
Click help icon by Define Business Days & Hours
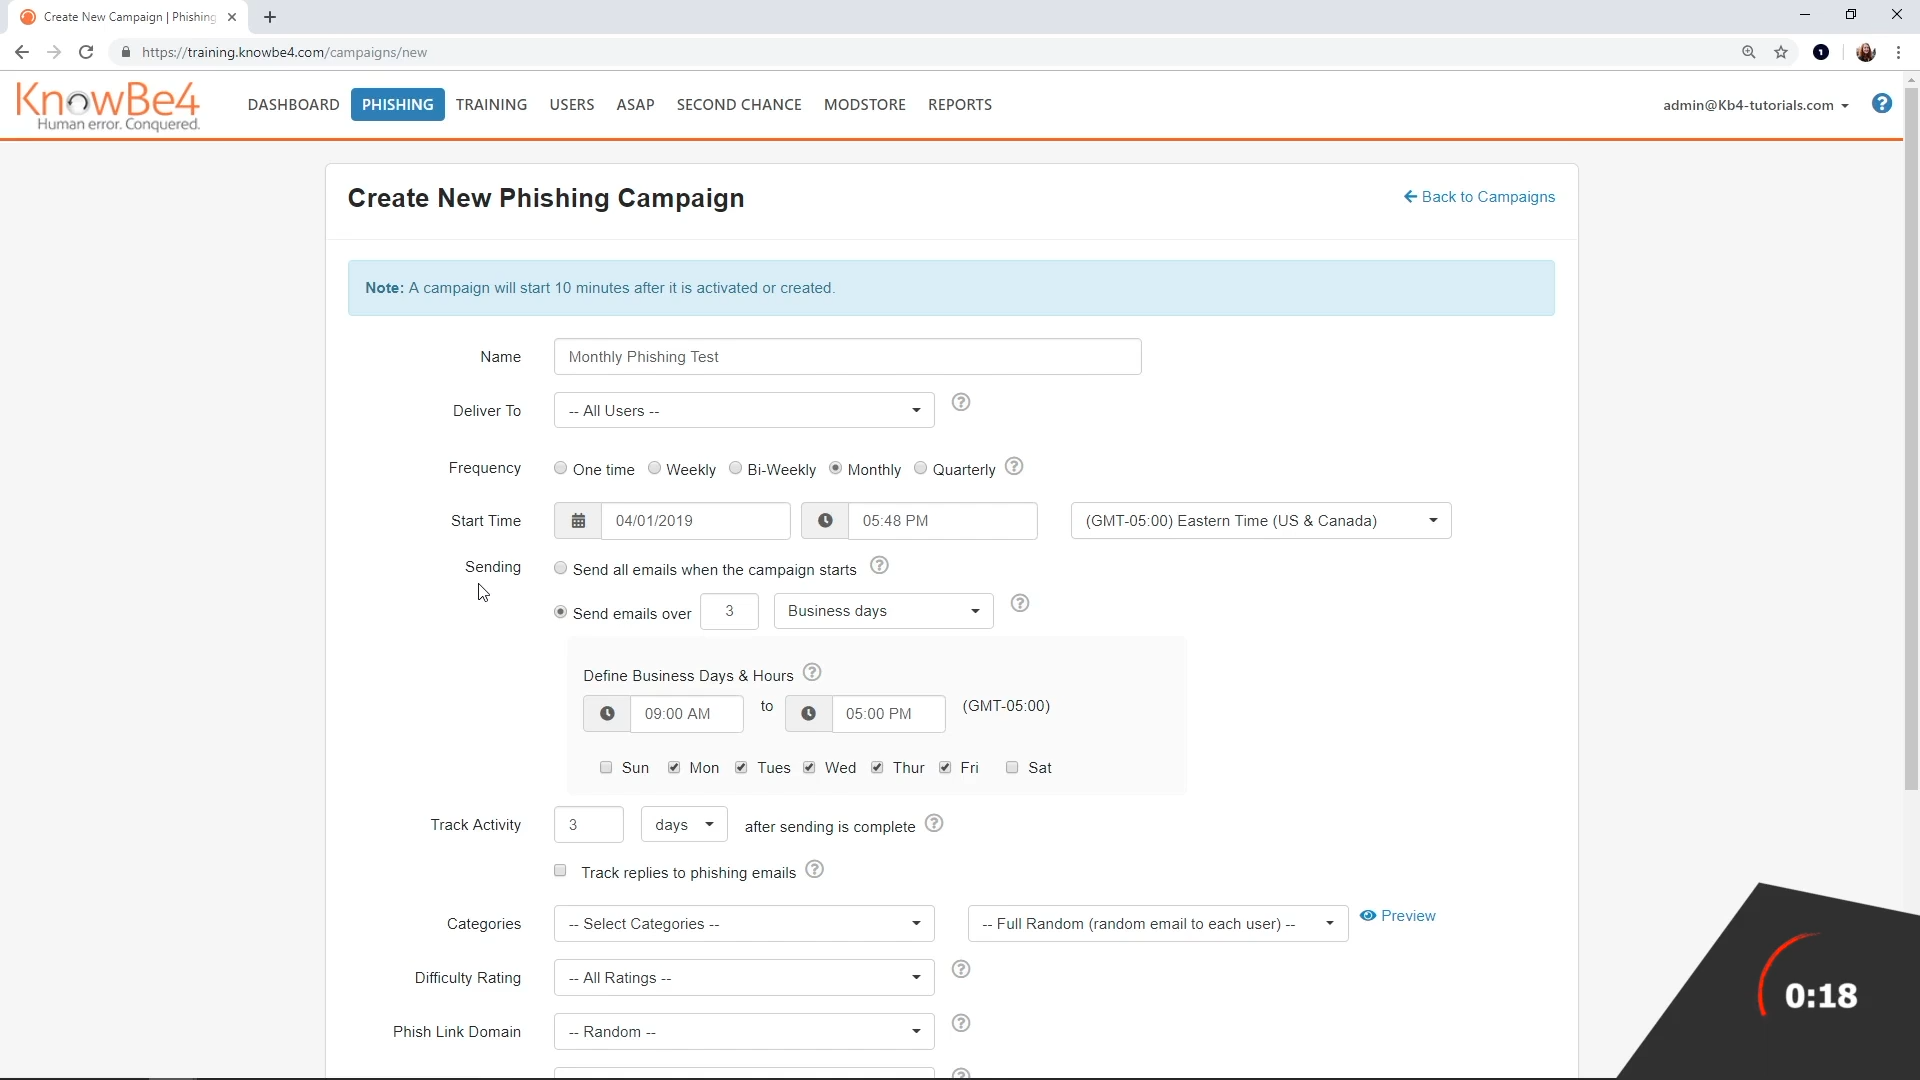(812, 673)
